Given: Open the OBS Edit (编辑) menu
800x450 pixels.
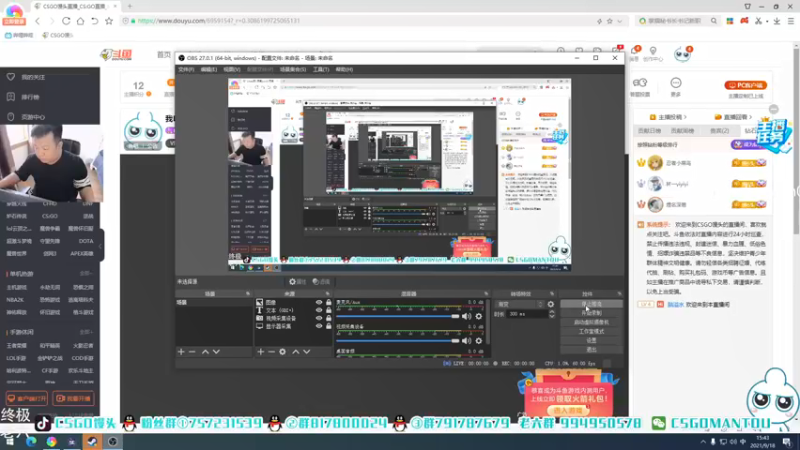Looking at the screenshot, I should (208, 69).
